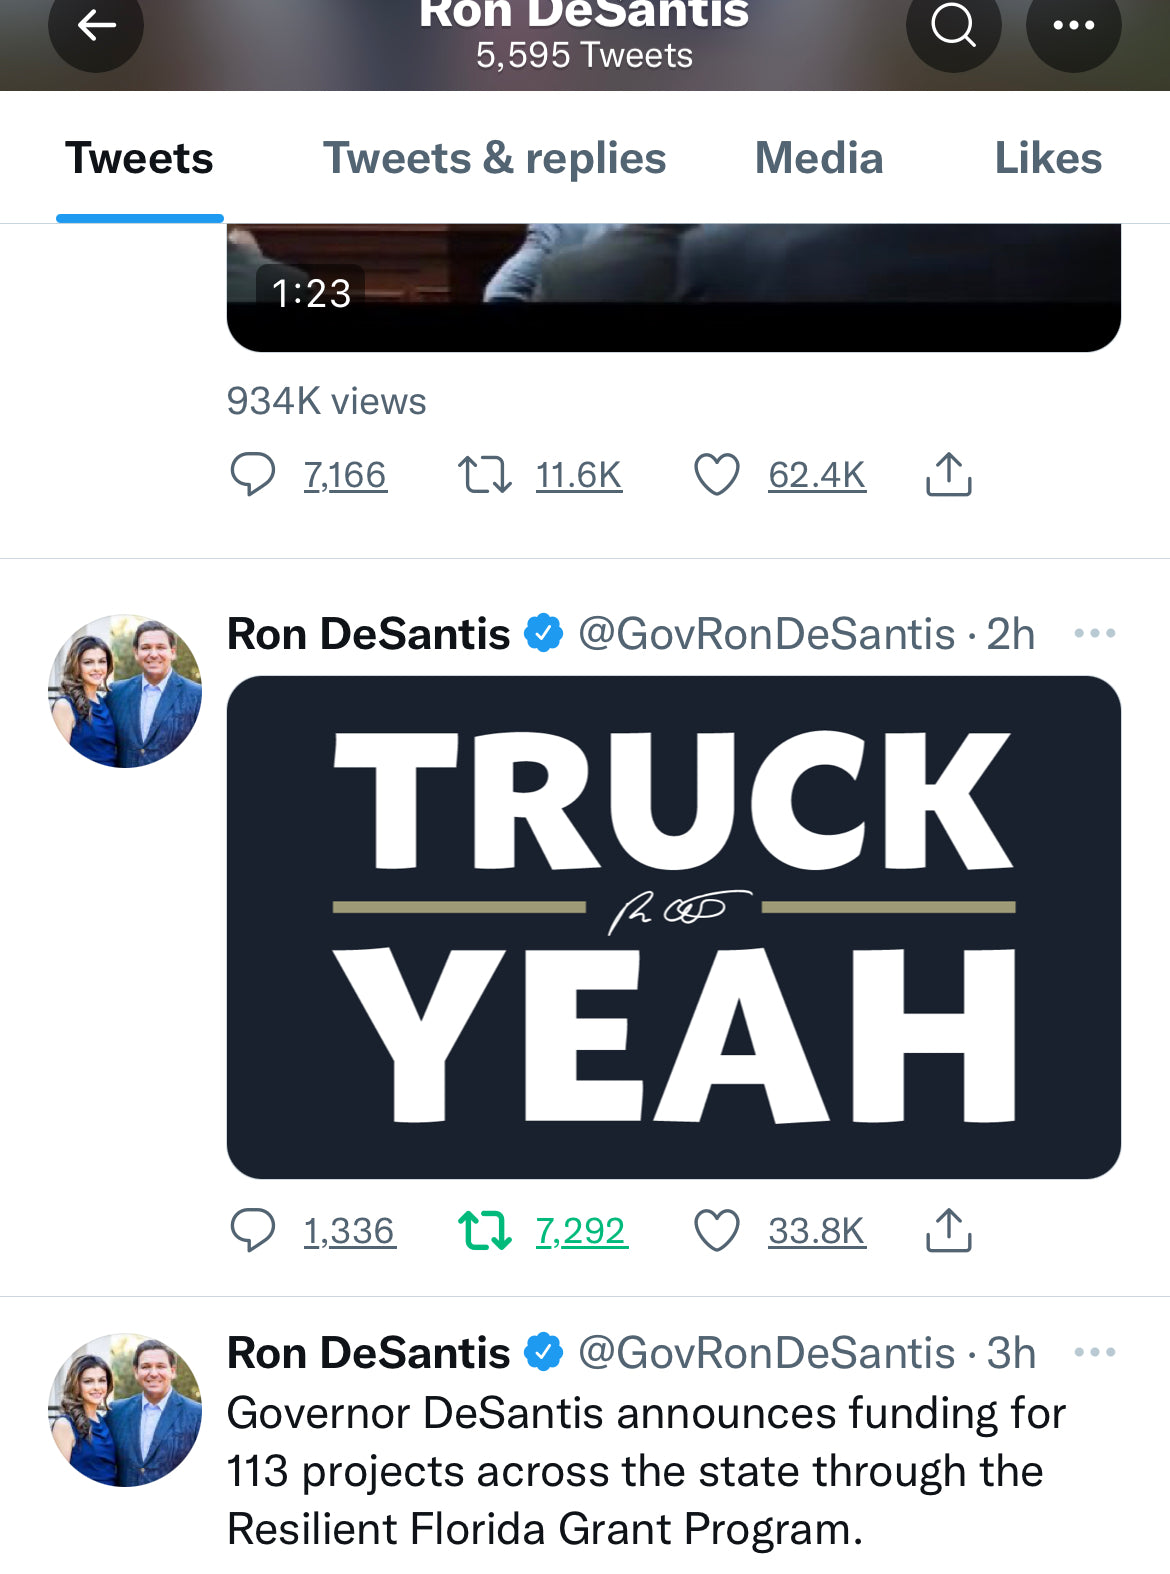1170x1574 pixels.
Task: Switch to Tweets & replies tab
Action: (x=494, y=158)
